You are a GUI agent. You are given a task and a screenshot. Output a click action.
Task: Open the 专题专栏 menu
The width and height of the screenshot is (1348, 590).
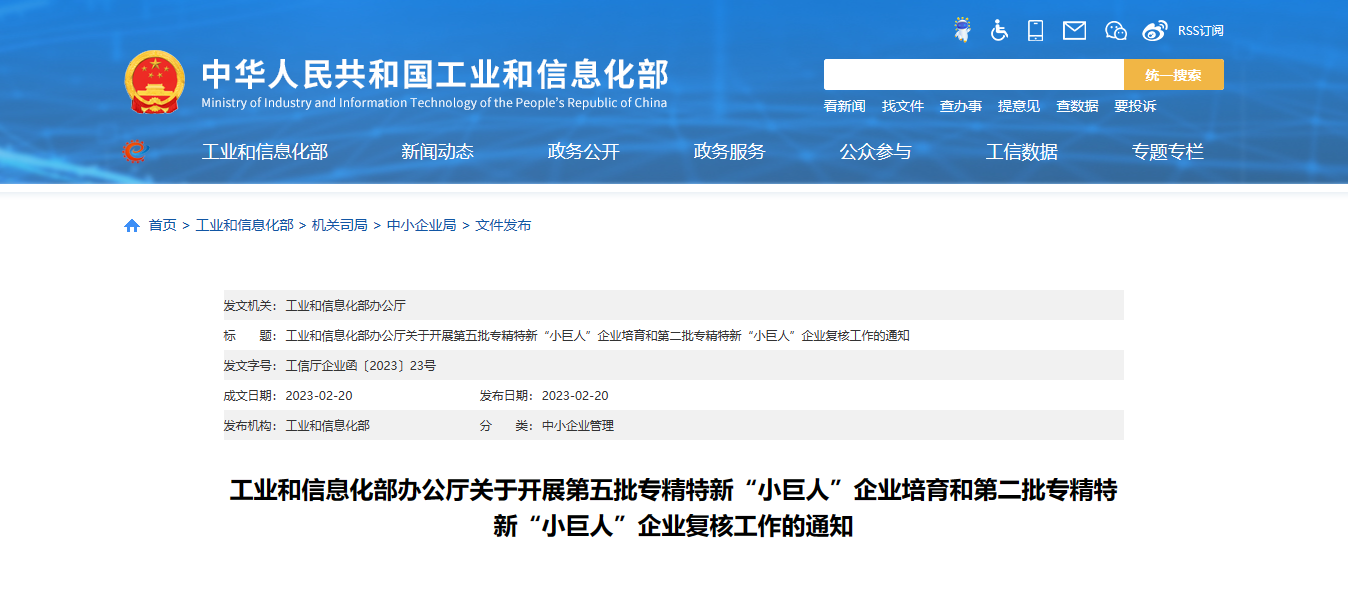(x=1167, y=152)
